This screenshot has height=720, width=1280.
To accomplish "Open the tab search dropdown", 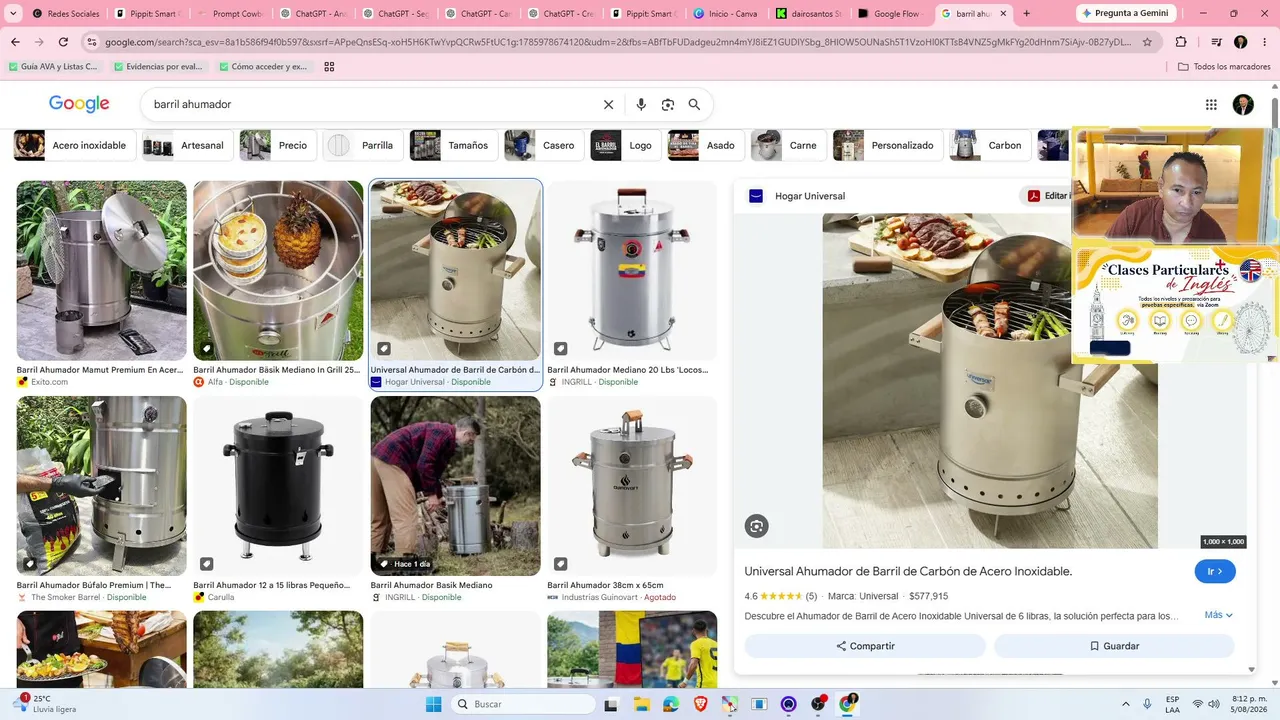I will (13, 14).
